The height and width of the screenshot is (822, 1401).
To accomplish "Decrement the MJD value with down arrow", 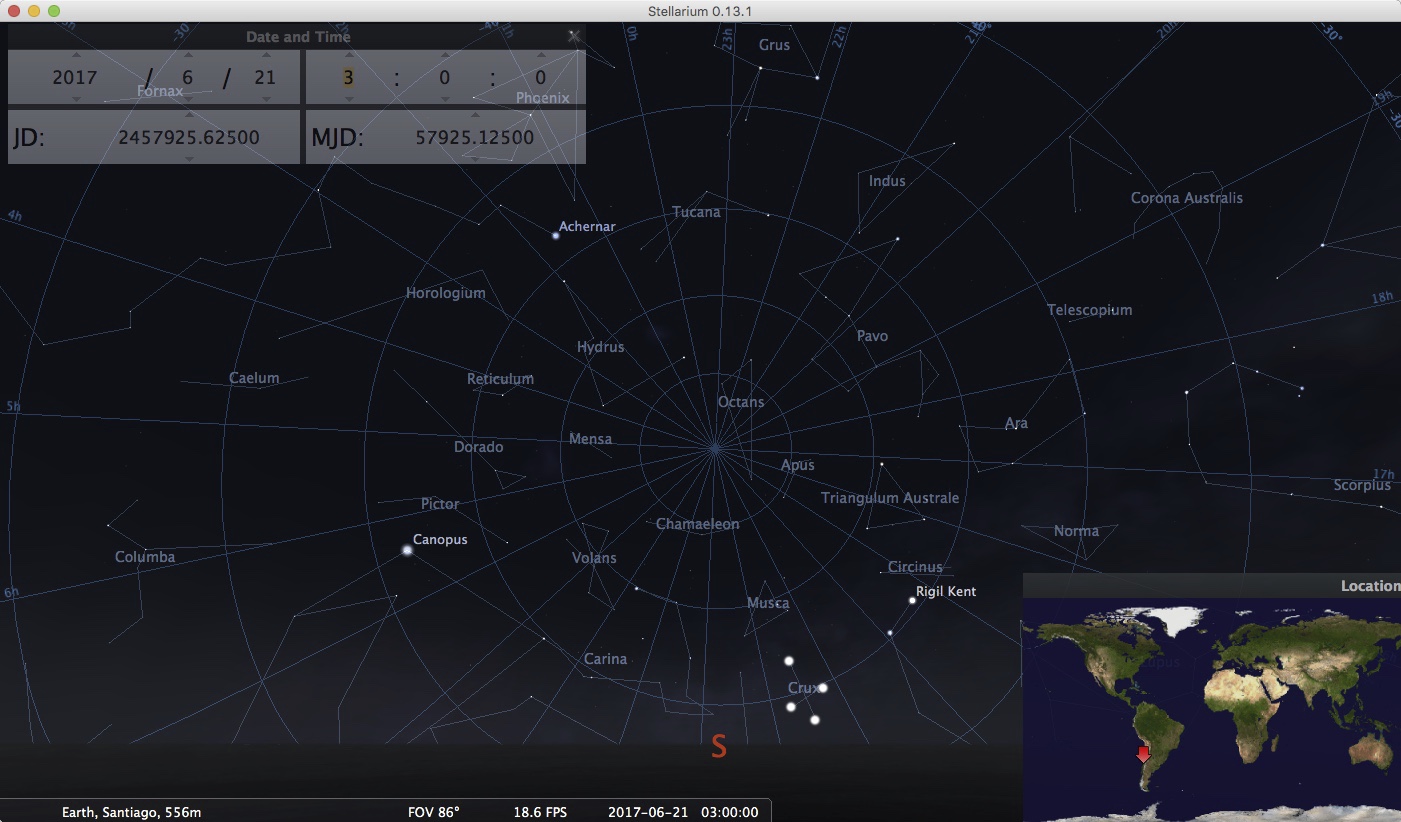I will click(475, 158).
